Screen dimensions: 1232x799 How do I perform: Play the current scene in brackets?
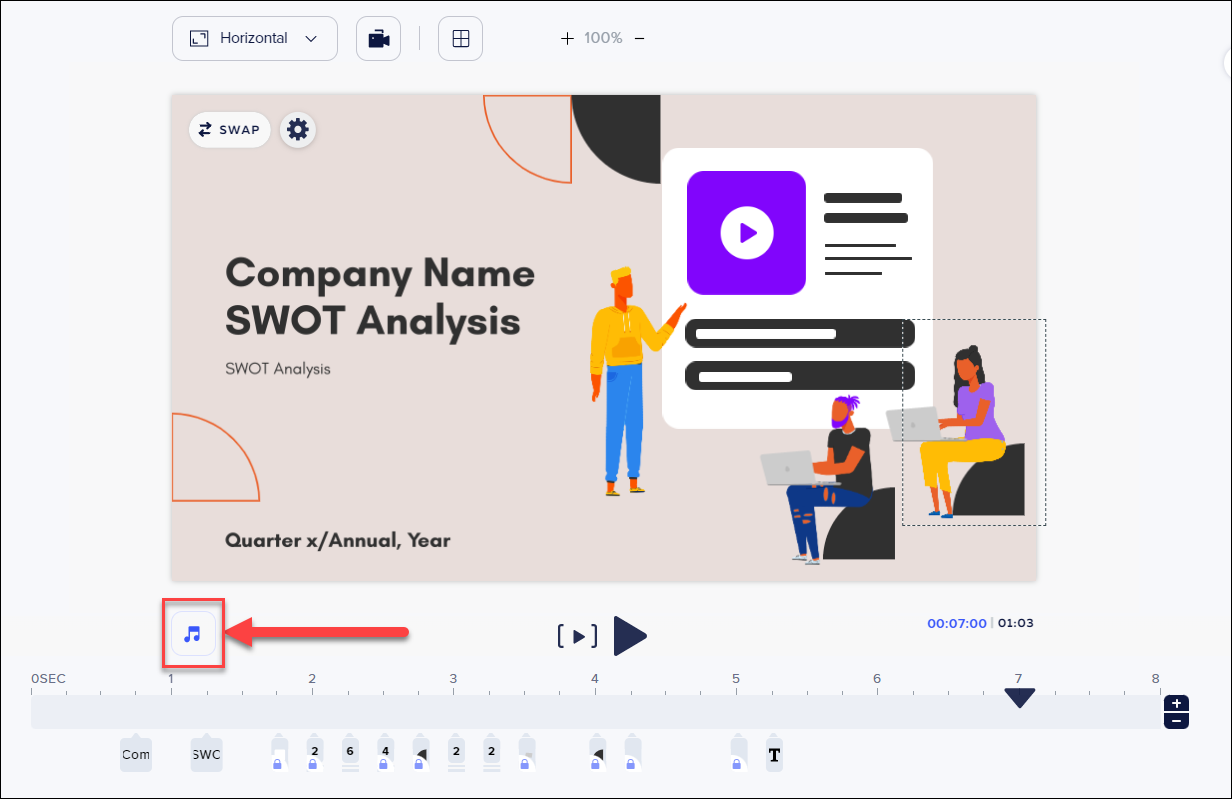(x=578, y=636)
